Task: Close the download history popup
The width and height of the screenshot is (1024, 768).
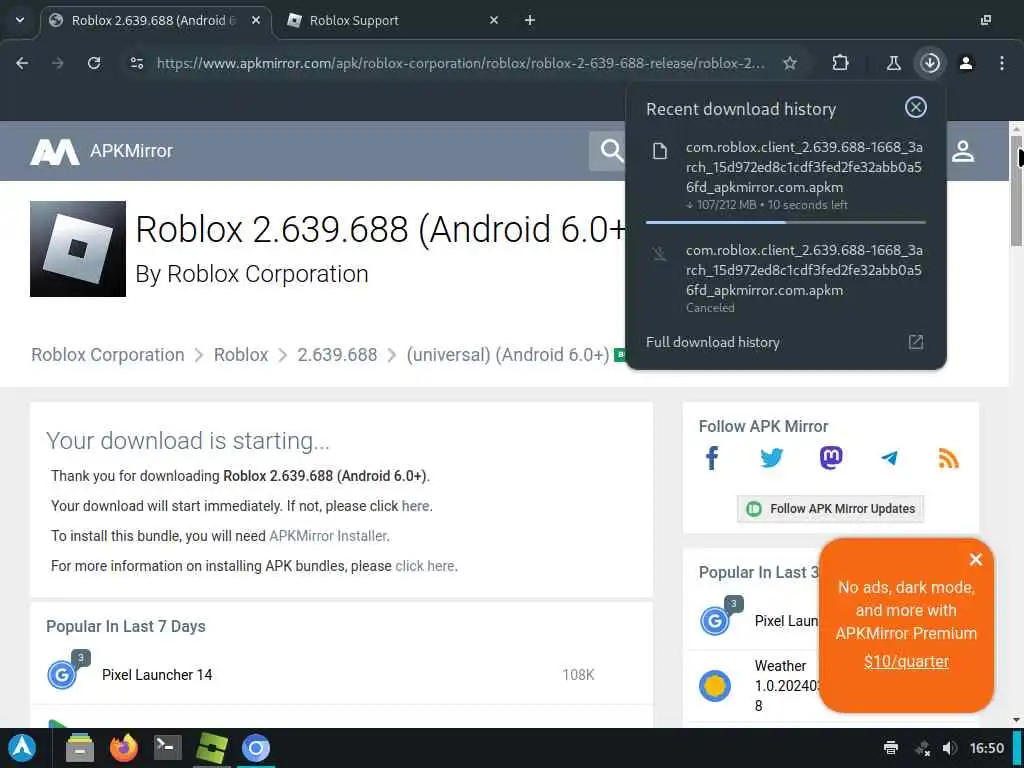Action: 916,107
